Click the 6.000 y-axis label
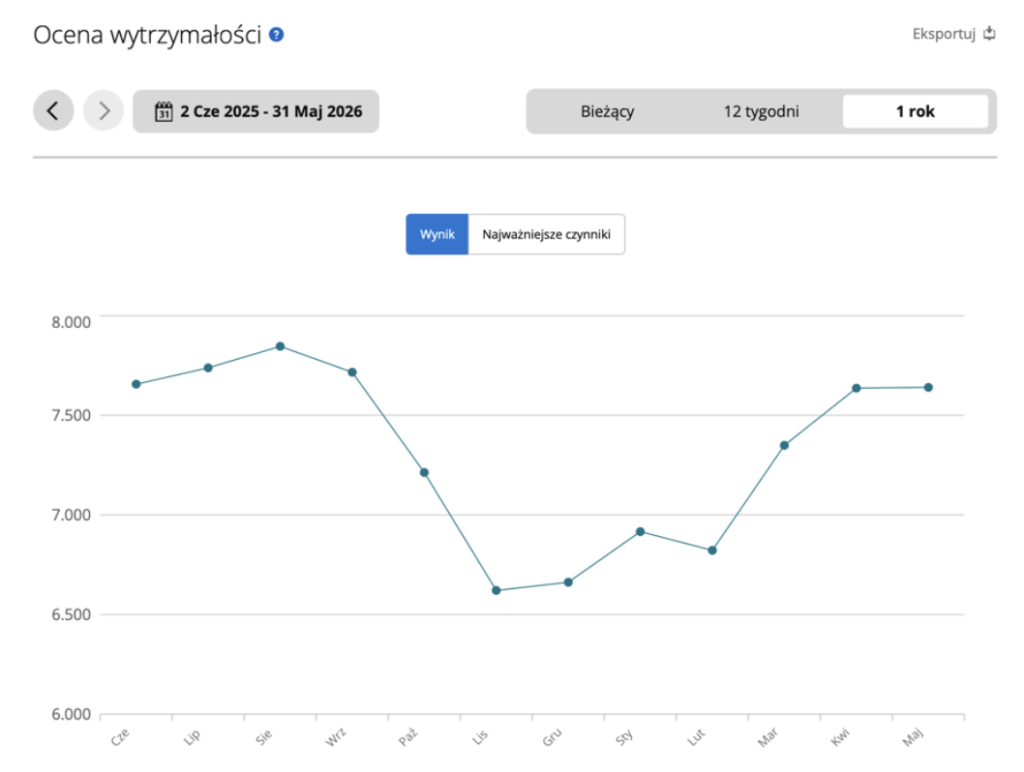1024x772 pixels. point(71,715)
